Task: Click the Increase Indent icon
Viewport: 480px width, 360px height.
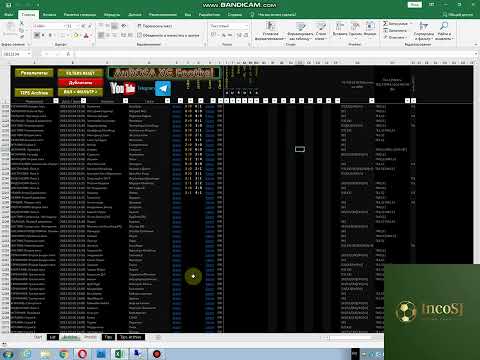Action: click(x=130, y=35)
